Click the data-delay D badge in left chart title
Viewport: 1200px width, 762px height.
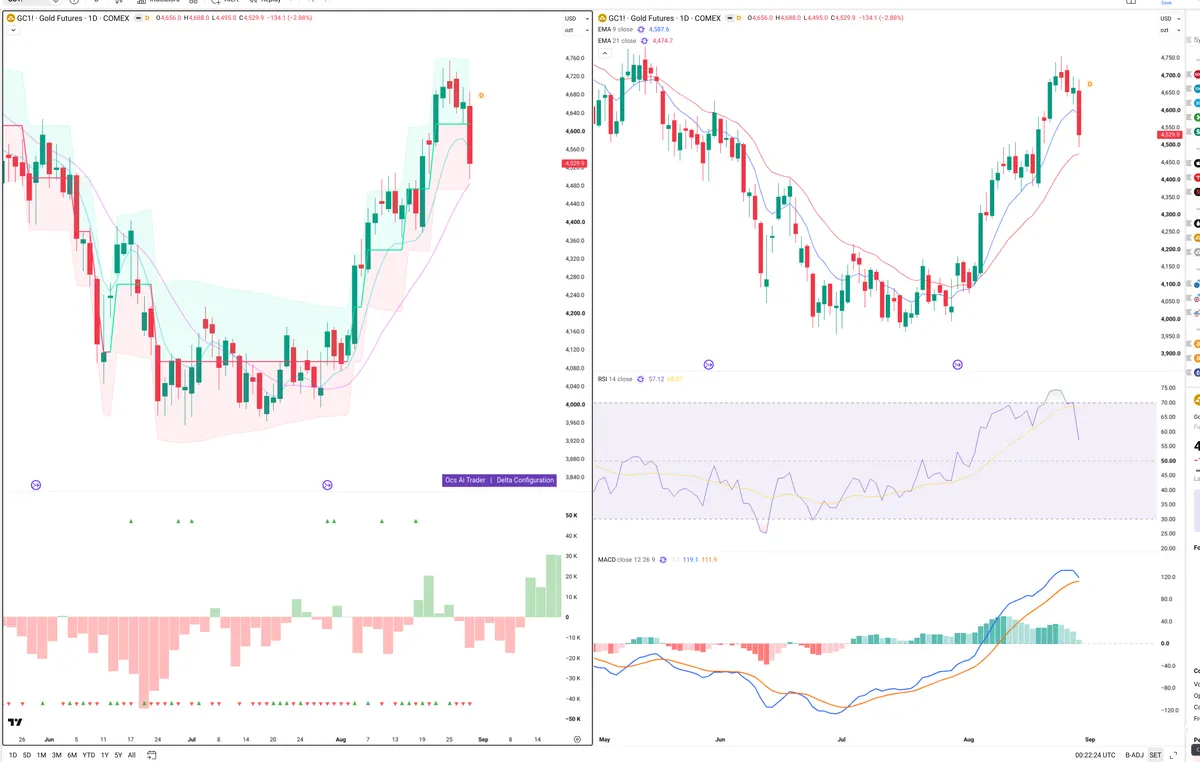click(x=147, y=18)
